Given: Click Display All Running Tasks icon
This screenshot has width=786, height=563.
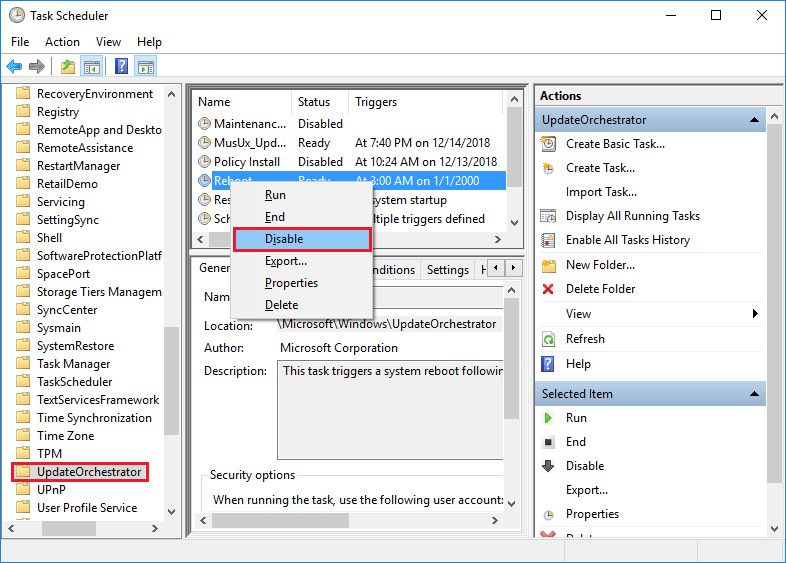Looking at the screenshot, I should click(x=548, y=216).
